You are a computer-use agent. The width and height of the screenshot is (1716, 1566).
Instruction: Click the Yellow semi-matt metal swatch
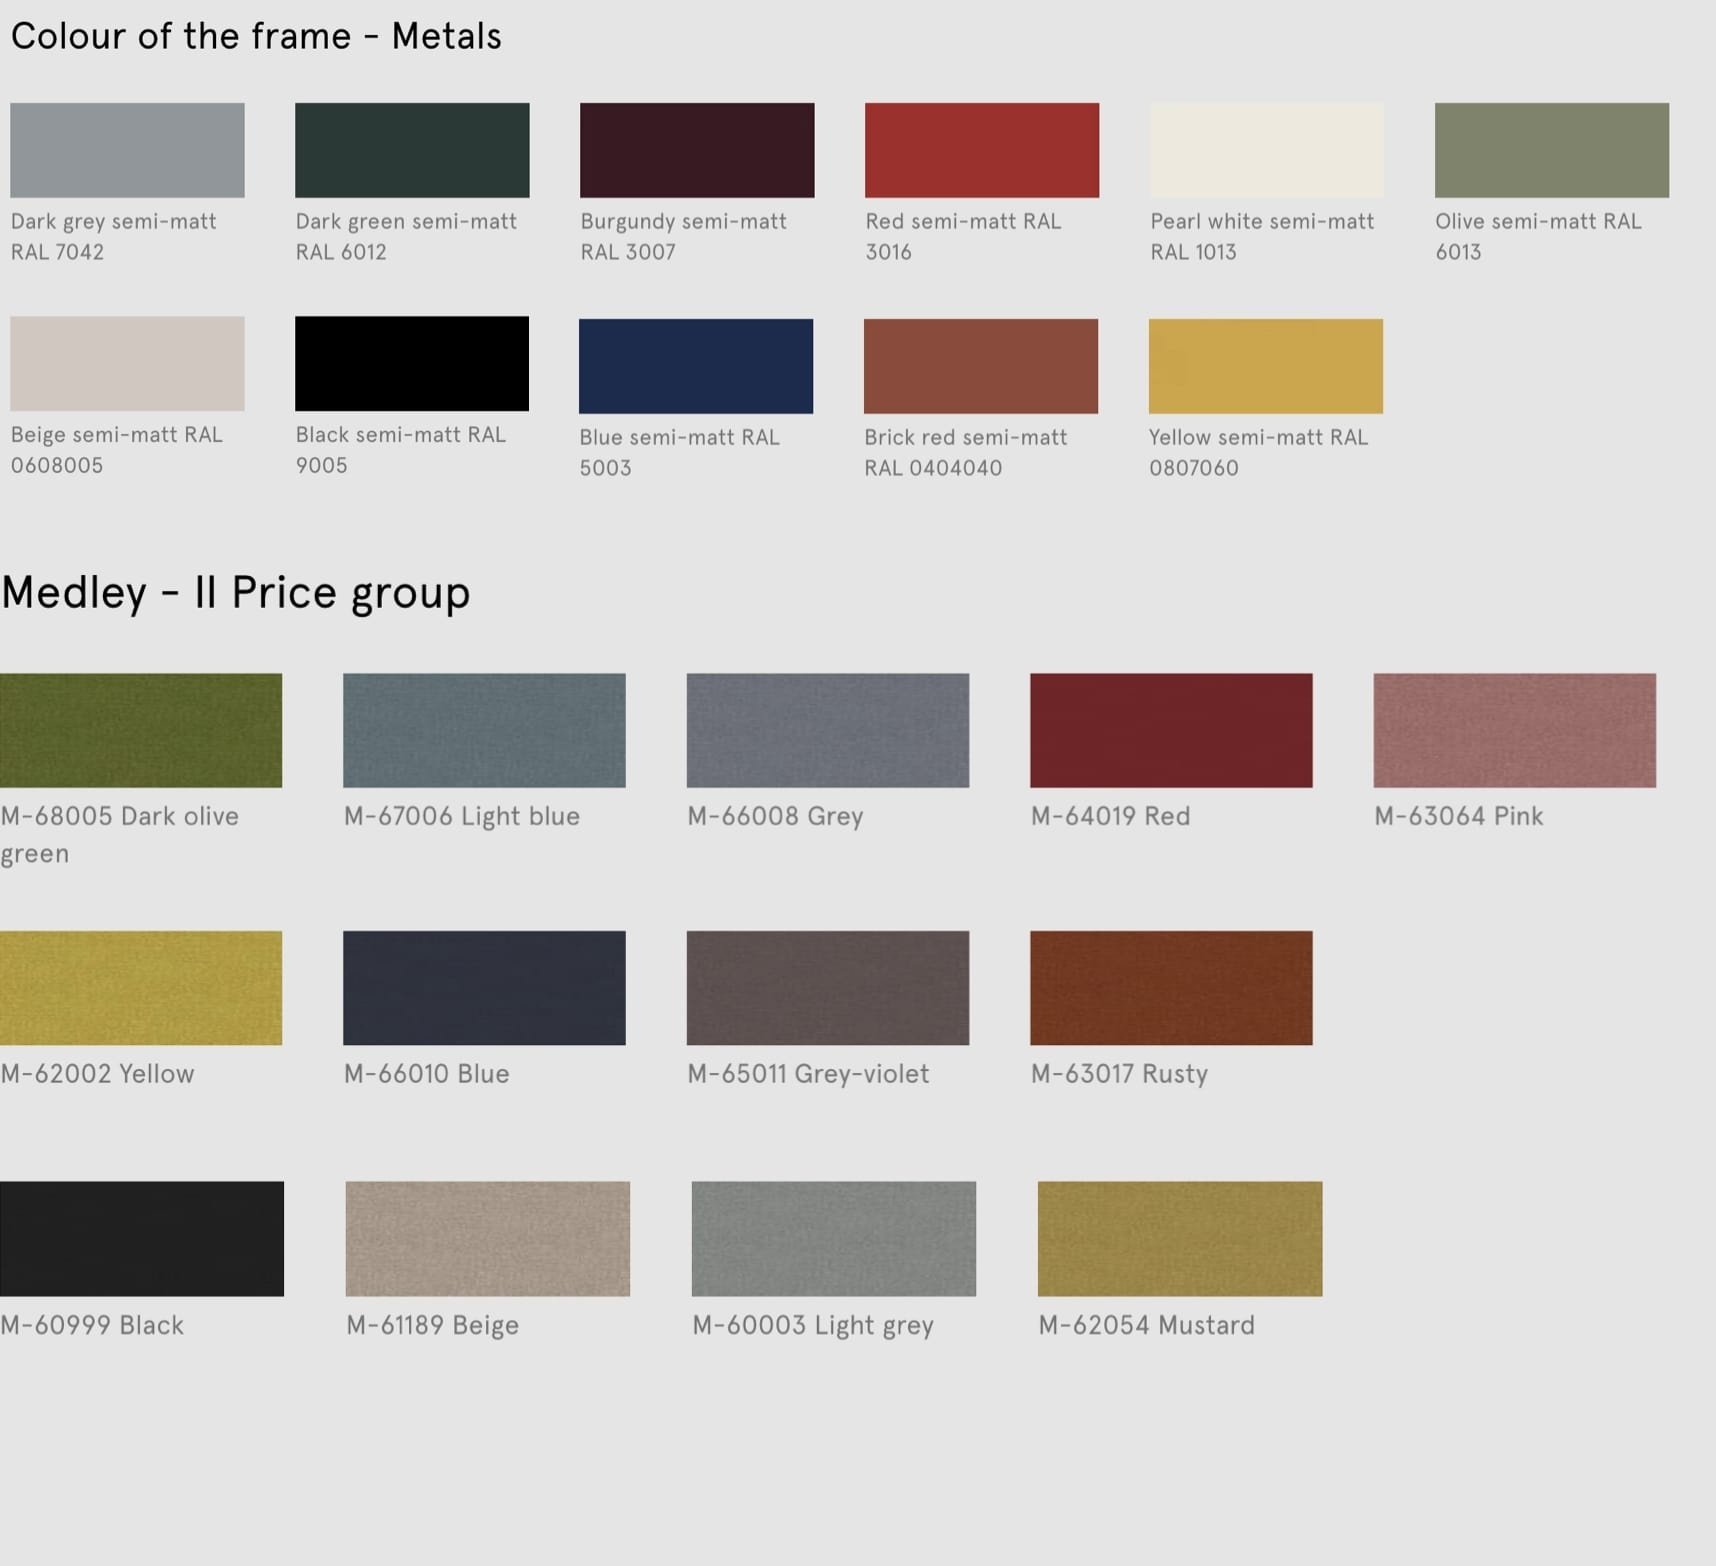tap(1265, 366)
